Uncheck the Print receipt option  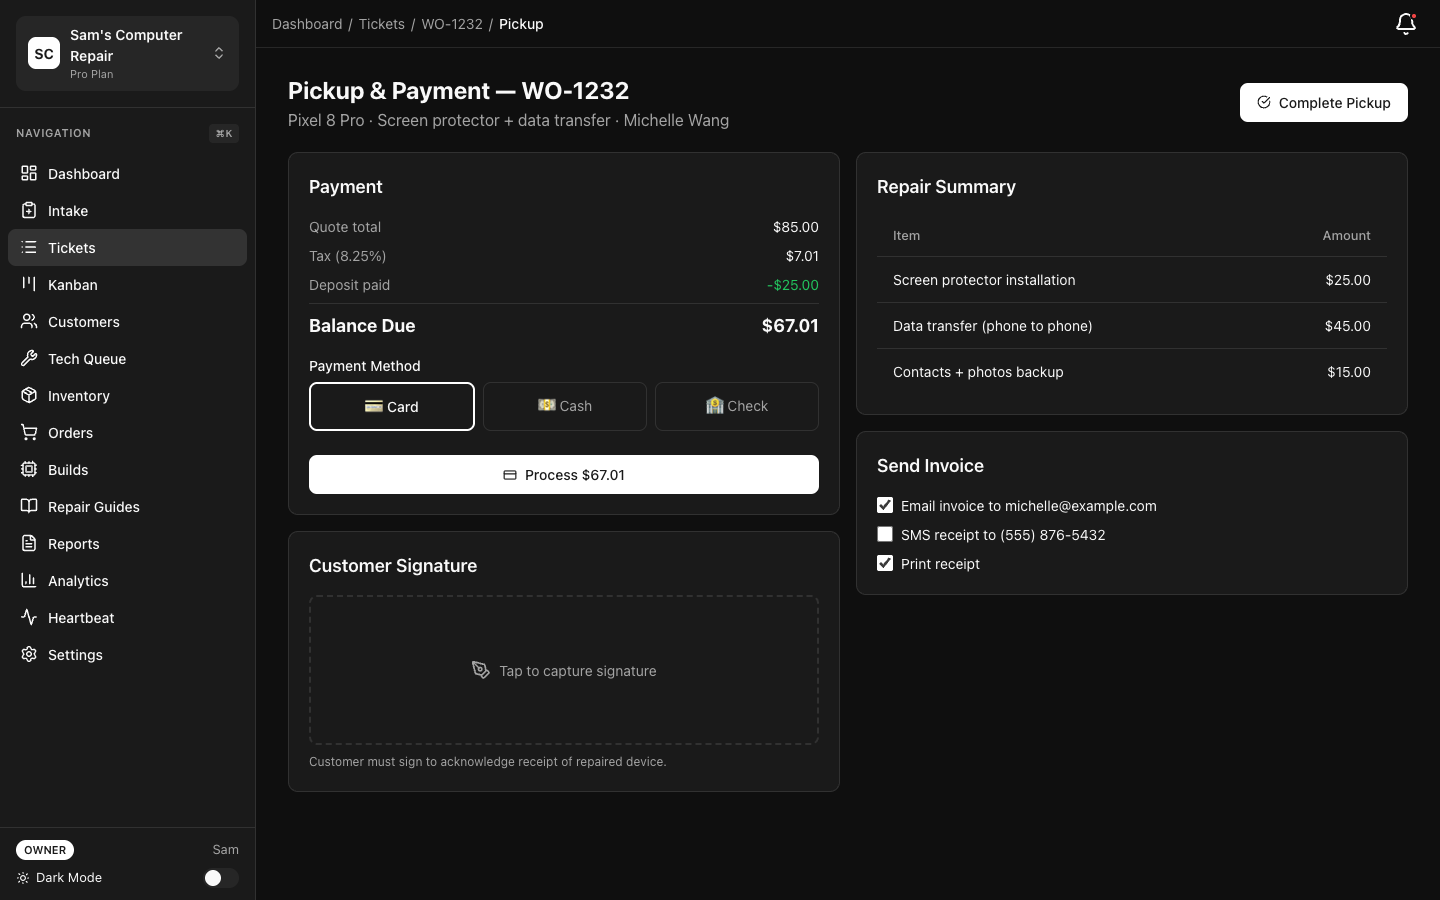tap(885, 563)
